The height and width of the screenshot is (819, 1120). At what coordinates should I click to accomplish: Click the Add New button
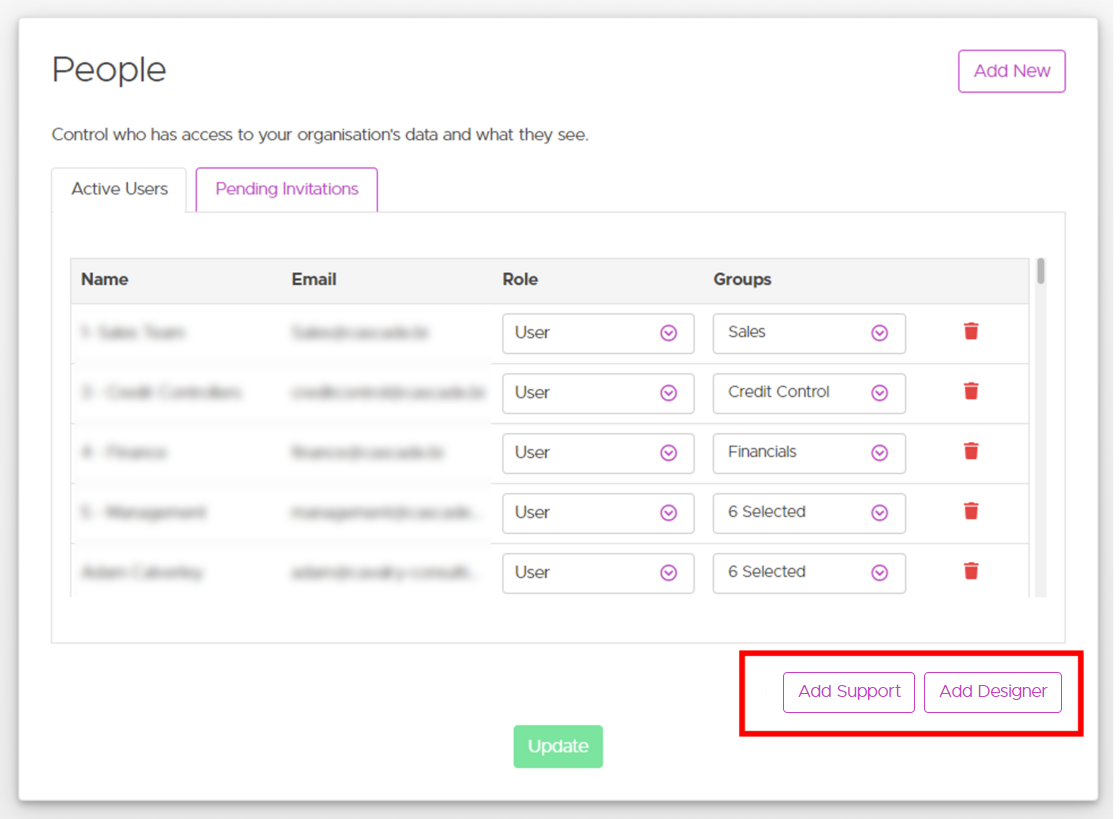(x=1011, y=71)
